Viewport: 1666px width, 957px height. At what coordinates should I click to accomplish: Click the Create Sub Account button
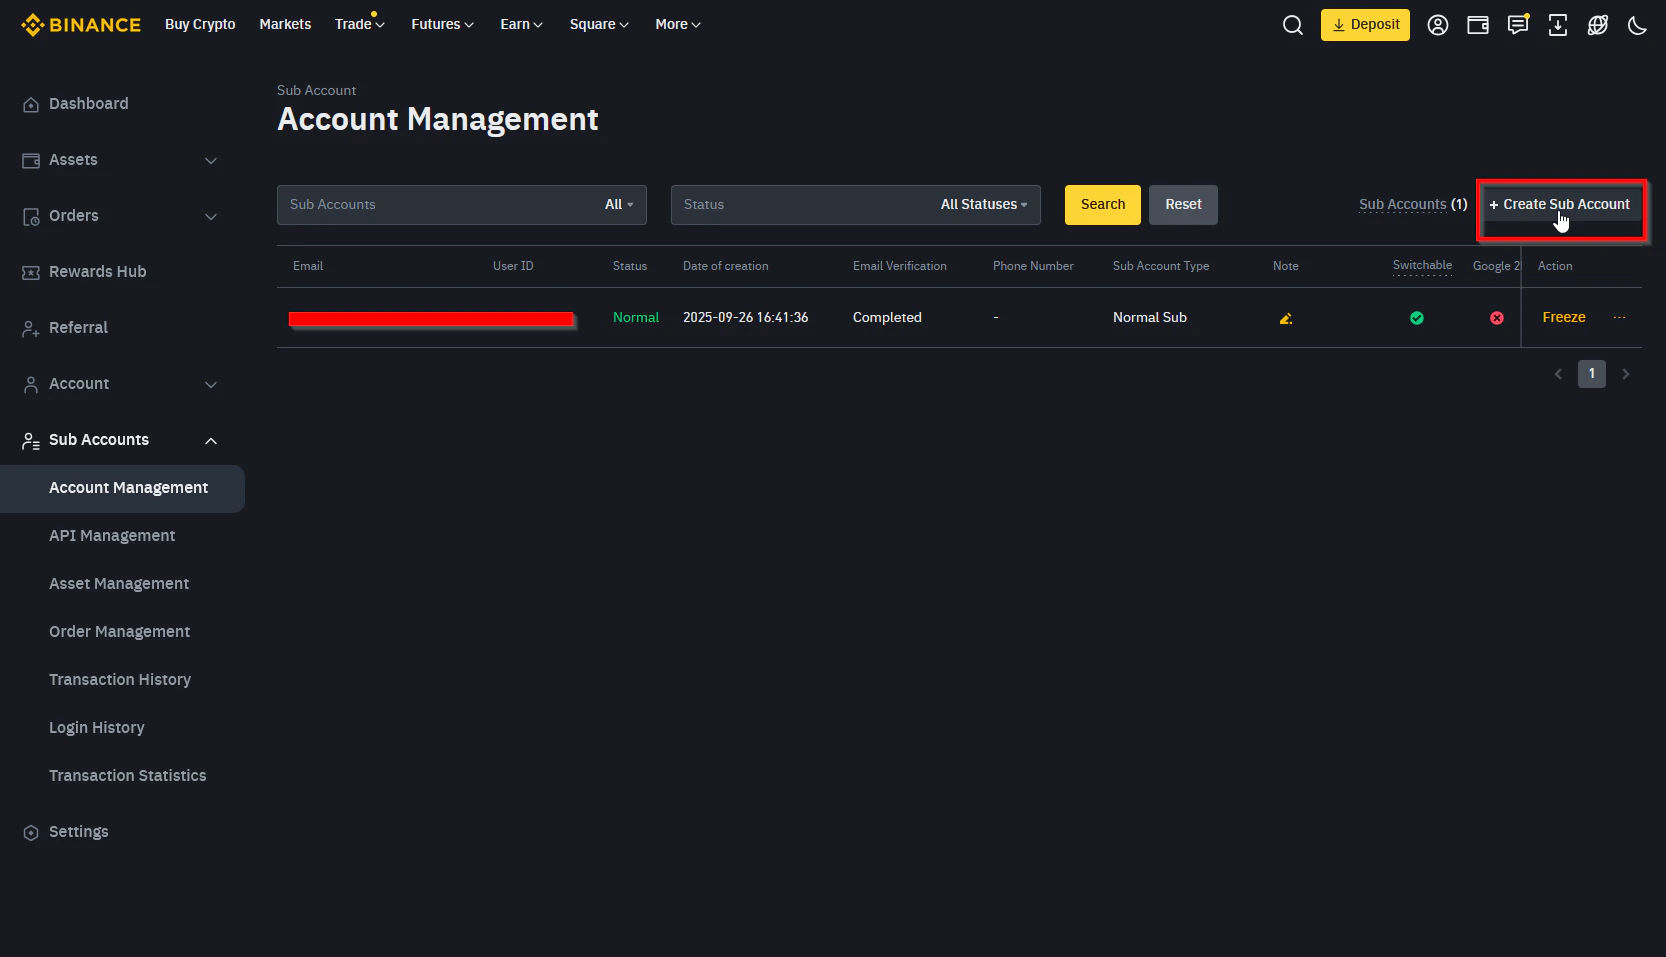pos(1561,204)
